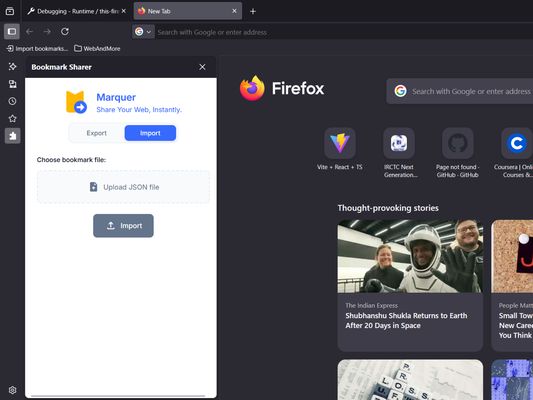Image resolution: width=533 pixels, height=400 pixels.
Task: Click the Marquer title text
Action: tap(116, 97)
